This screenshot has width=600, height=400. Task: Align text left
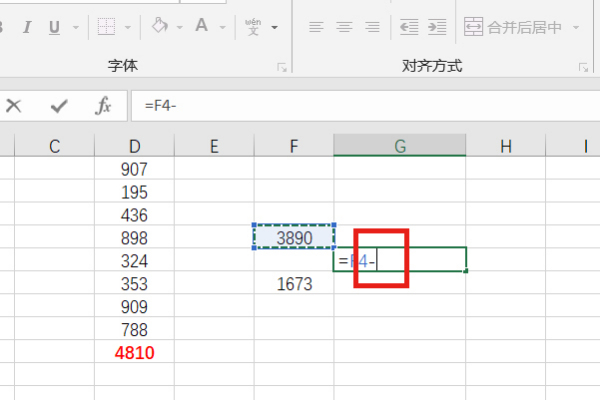tap(316, 27)
